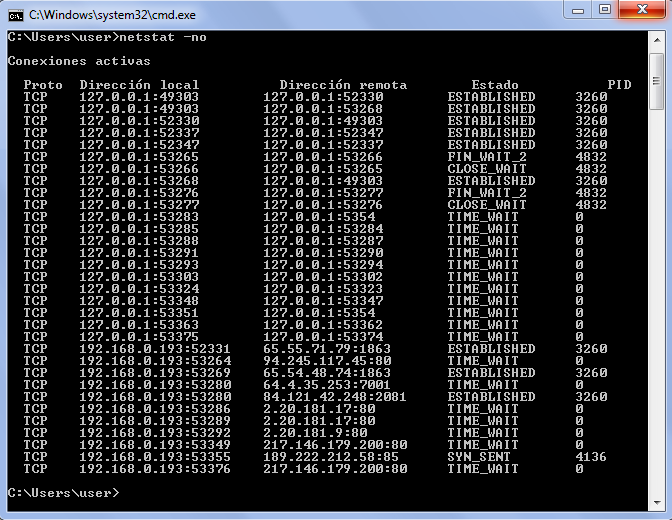Maximize the cmd.exe window
The image size is (672, 520).
[605, 10]
